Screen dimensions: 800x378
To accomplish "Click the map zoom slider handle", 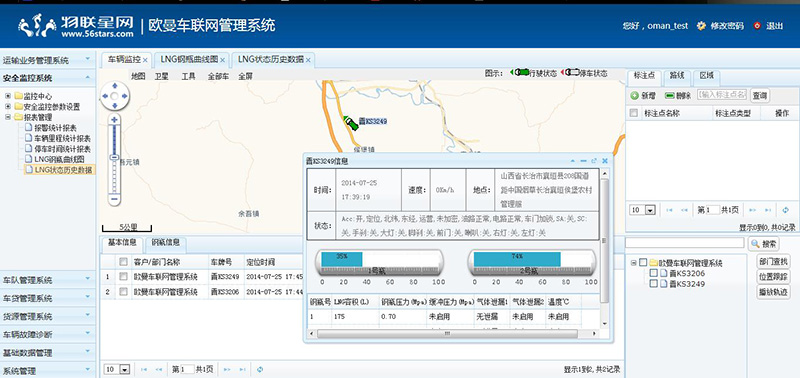I will point(114,157).
